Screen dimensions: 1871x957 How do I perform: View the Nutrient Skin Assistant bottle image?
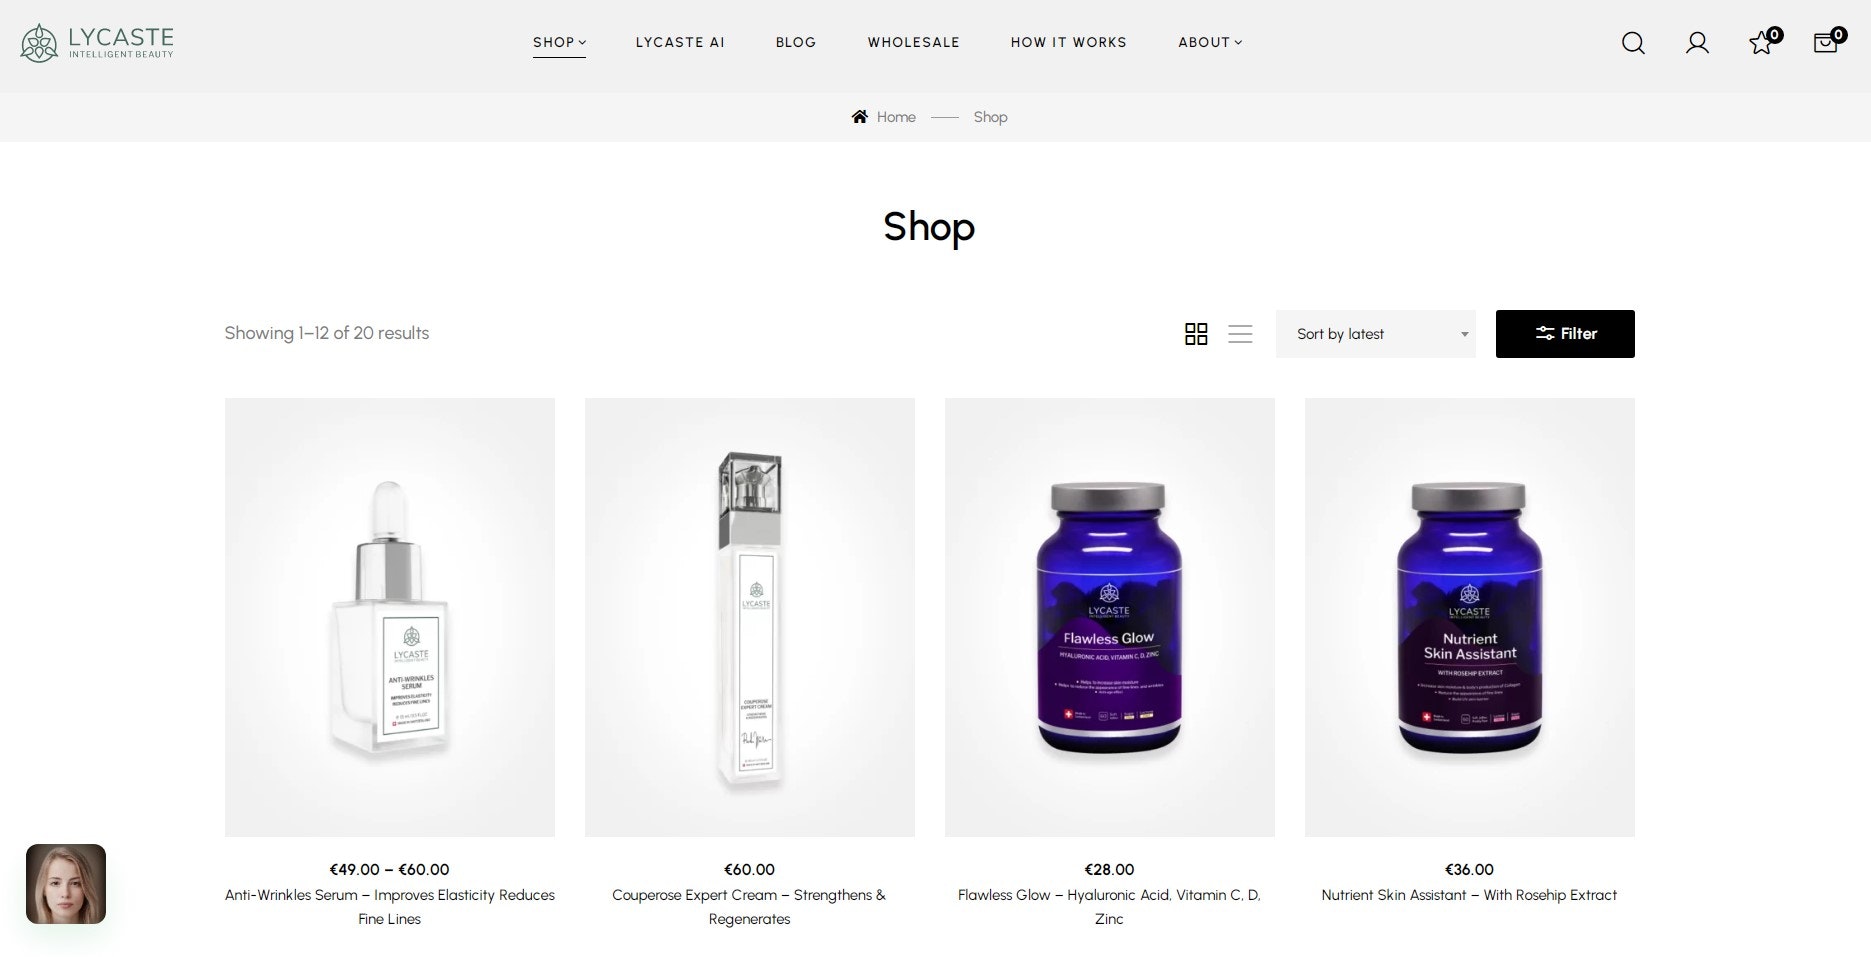tap(1470, 617)
